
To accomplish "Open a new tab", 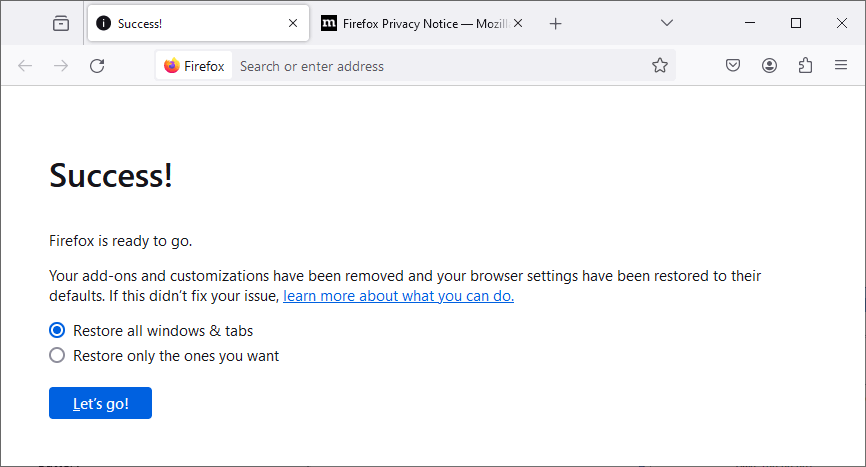I will [556, 23].
